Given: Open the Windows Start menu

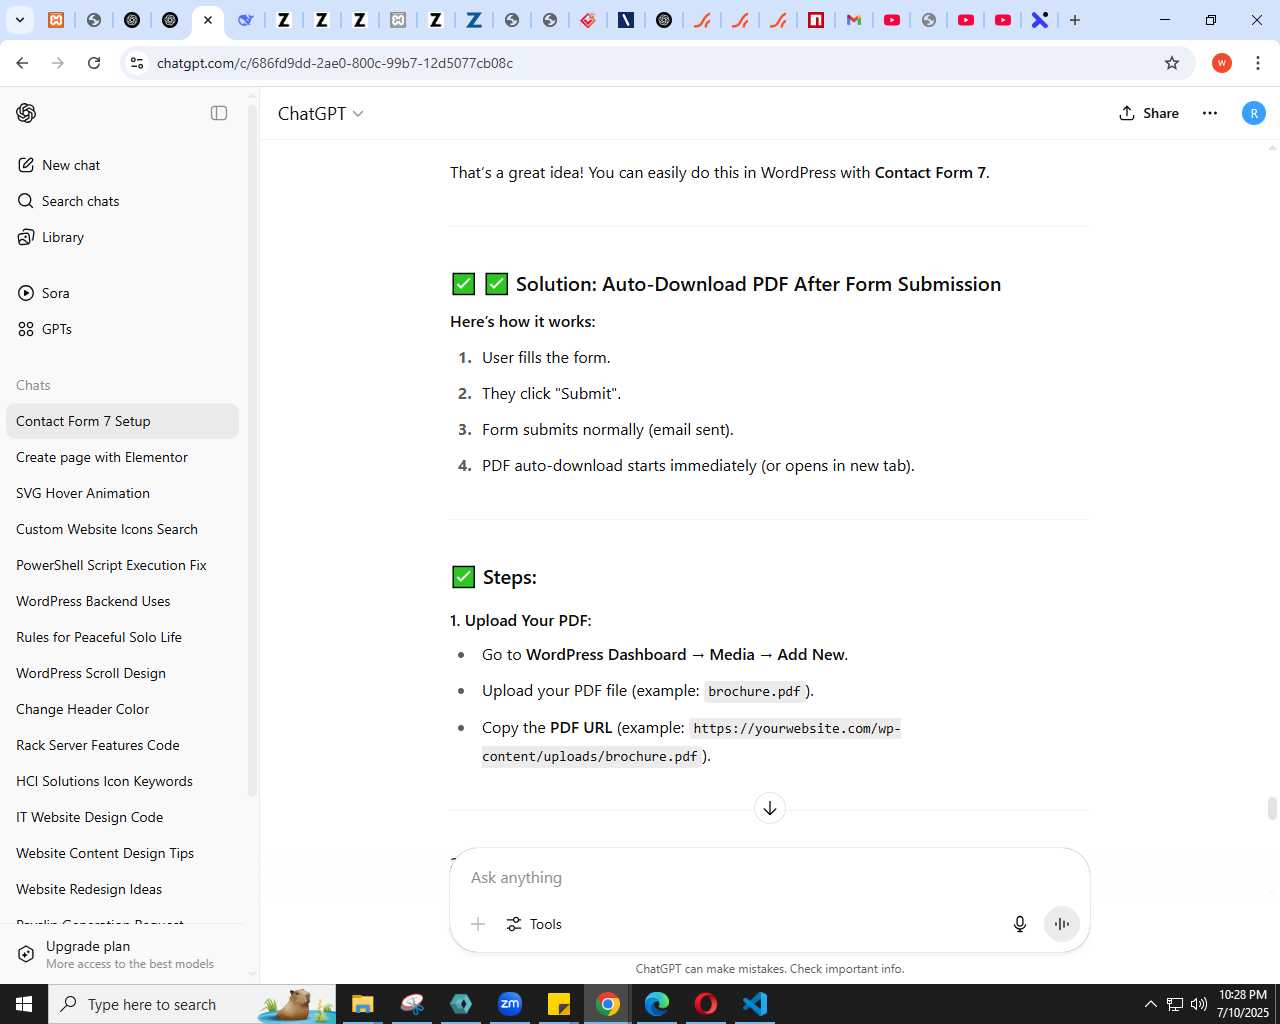Looking at the screenshot, I should coord(24,1004).
